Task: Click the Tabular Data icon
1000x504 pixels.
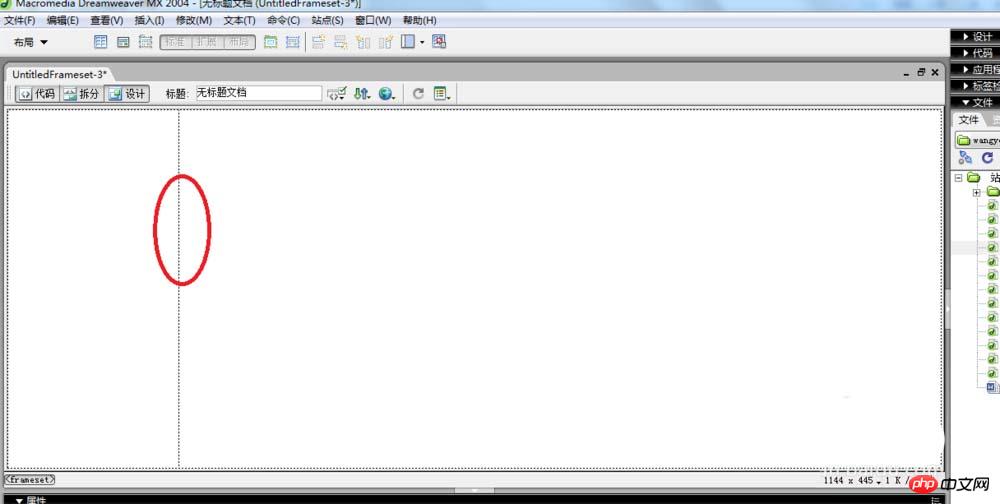Action: coord(439,42)
